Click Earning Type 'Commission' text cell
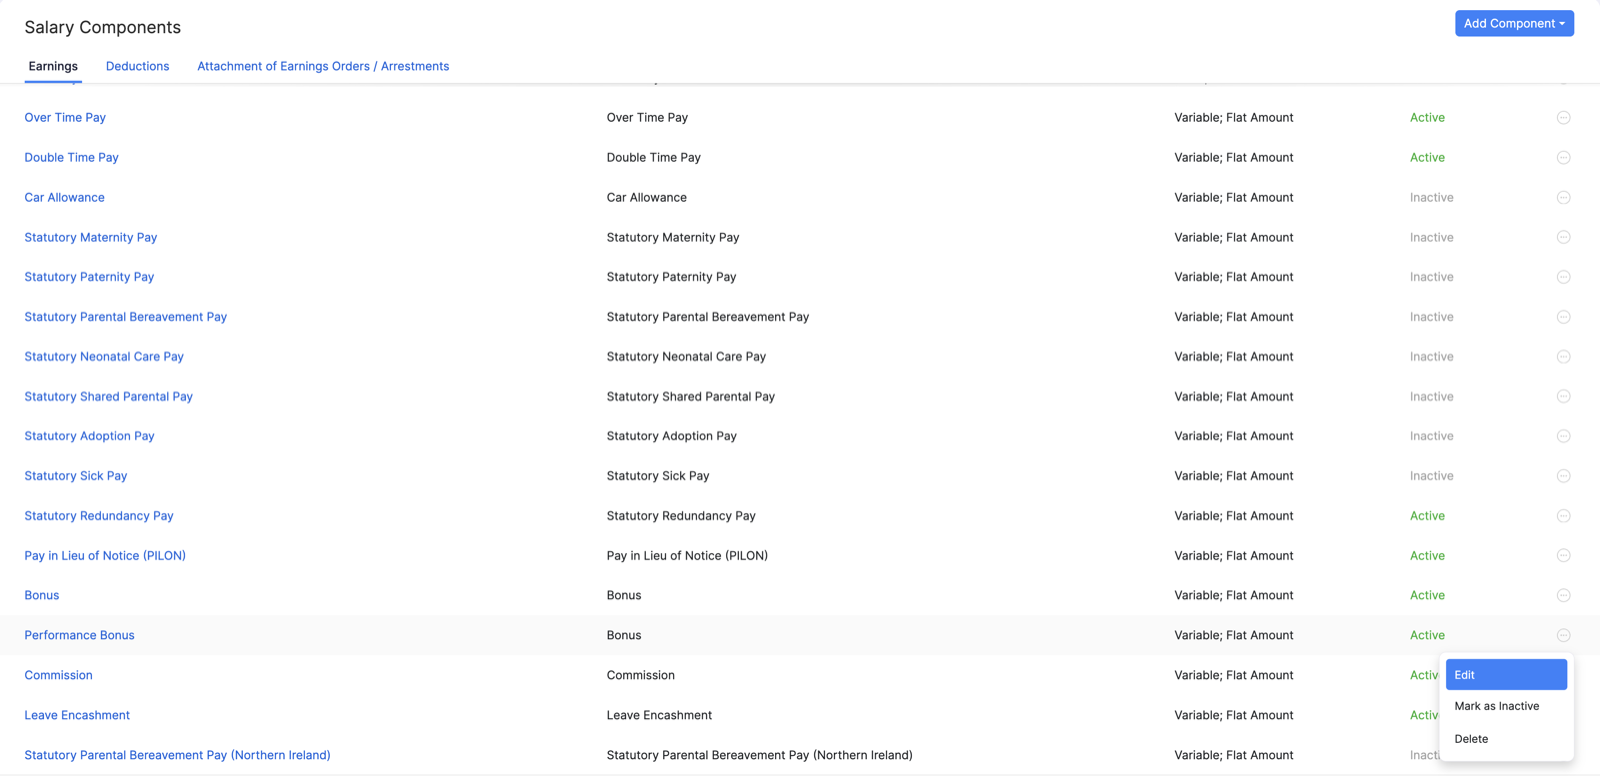 pos(641,675)
